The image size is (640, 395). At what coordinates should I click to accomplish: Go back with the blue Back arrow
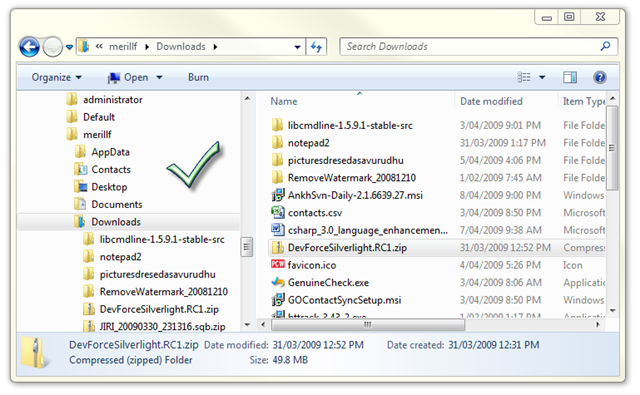(x=29, y=47)
